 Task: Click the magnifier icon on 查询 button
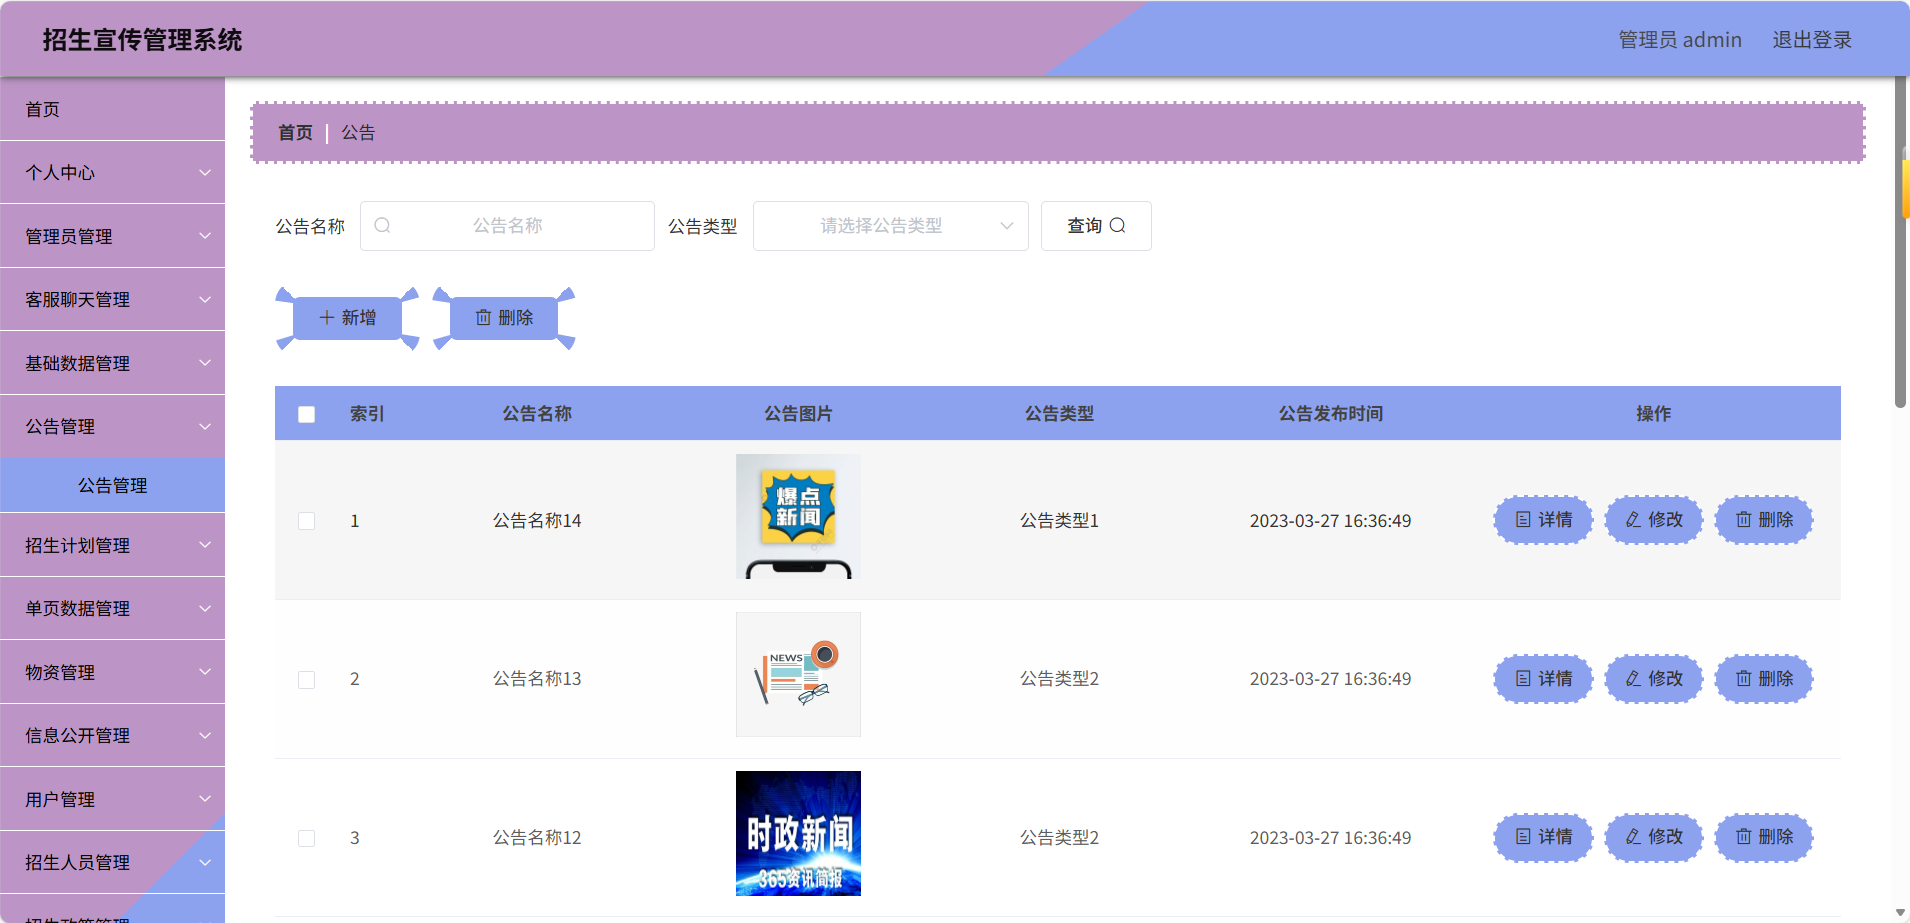1118,226
